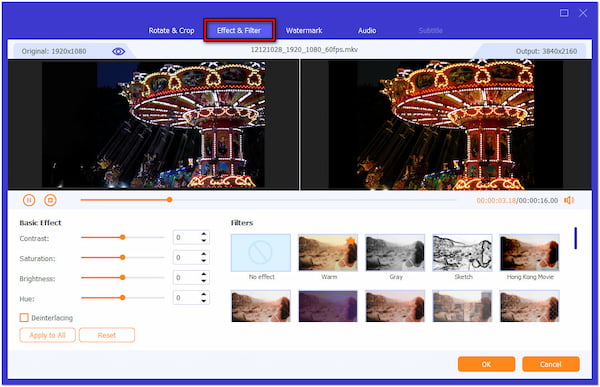The height and width of the screenshot is (387, 600).
Task: Click the playback progress bar handle
Action: tap(170, 200)
